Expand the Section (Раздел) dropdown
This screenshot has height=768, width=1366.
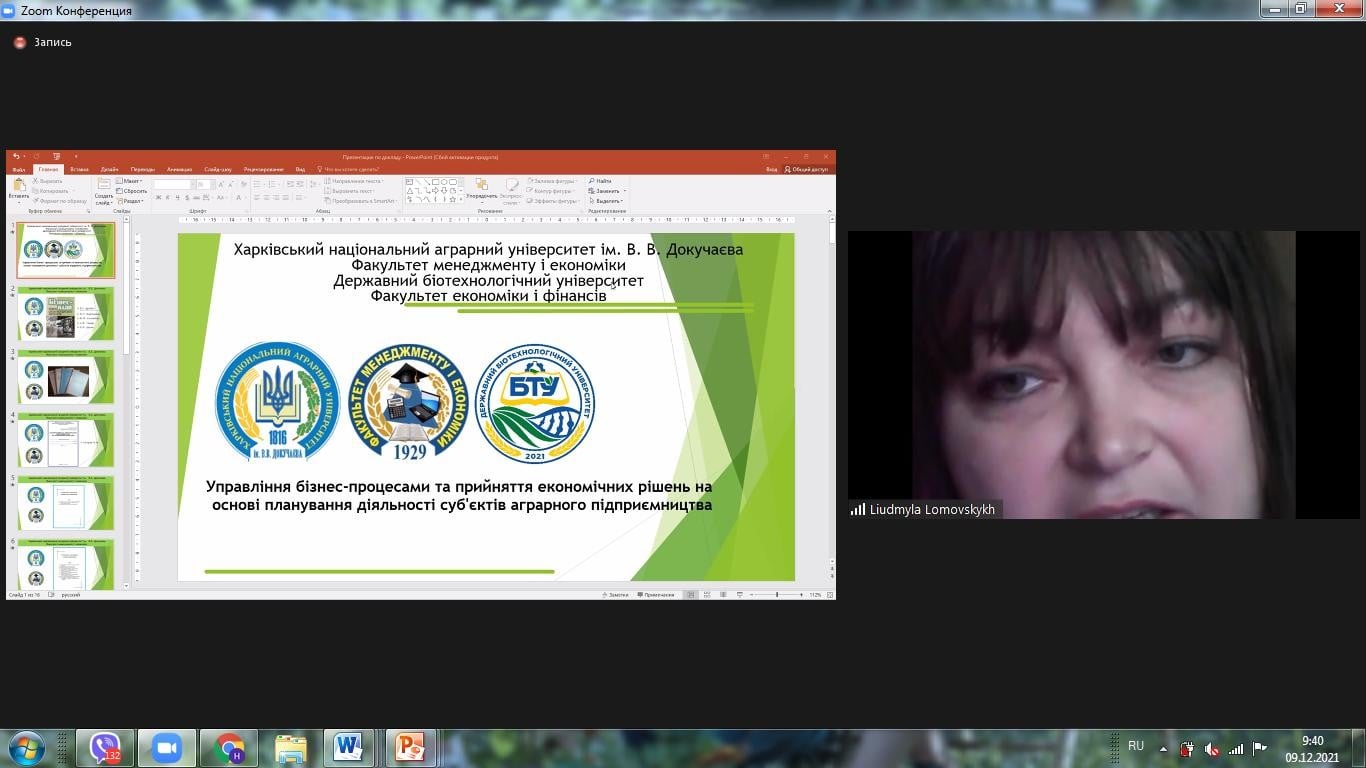coord(132,201)
